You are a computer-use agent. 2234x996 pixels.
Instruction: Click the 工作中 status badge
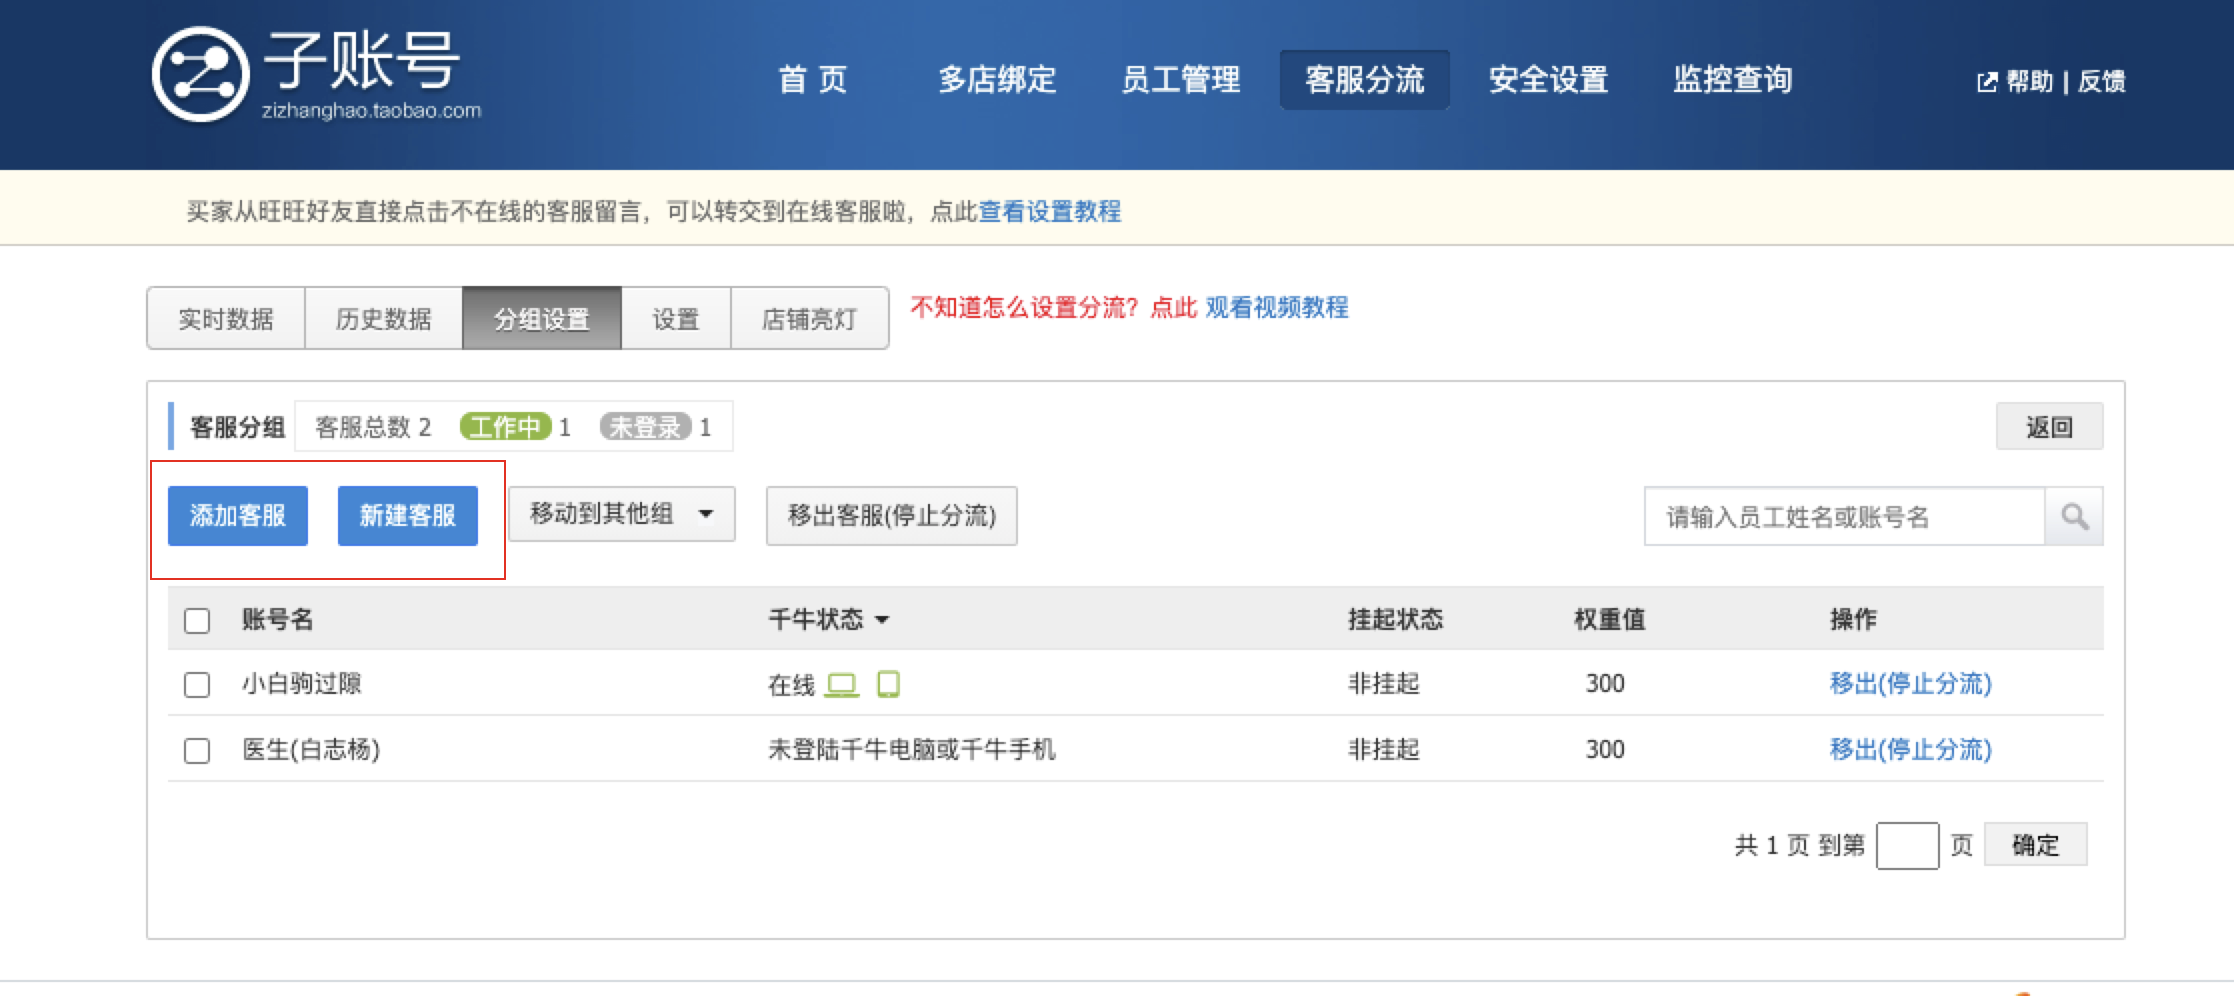[x=506, y=427]
